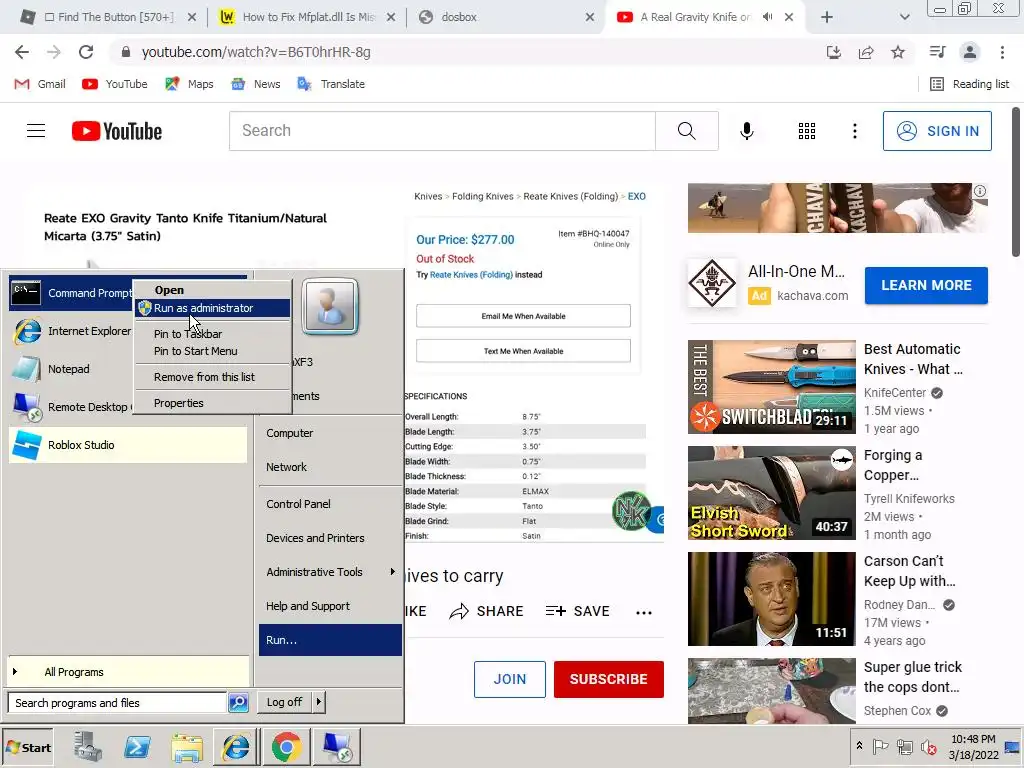This screenshot has width=1024, height=768.
Task: Open YouTube hamburger guide menu
Action: coord(36,131)
